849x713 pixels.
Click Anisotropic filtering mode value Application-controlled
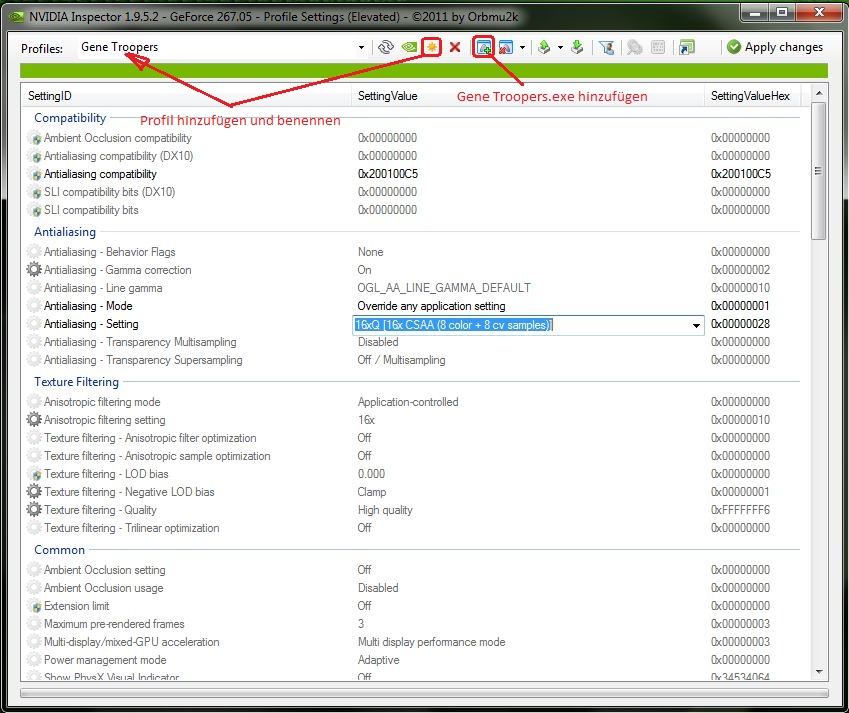coord(408,402)
